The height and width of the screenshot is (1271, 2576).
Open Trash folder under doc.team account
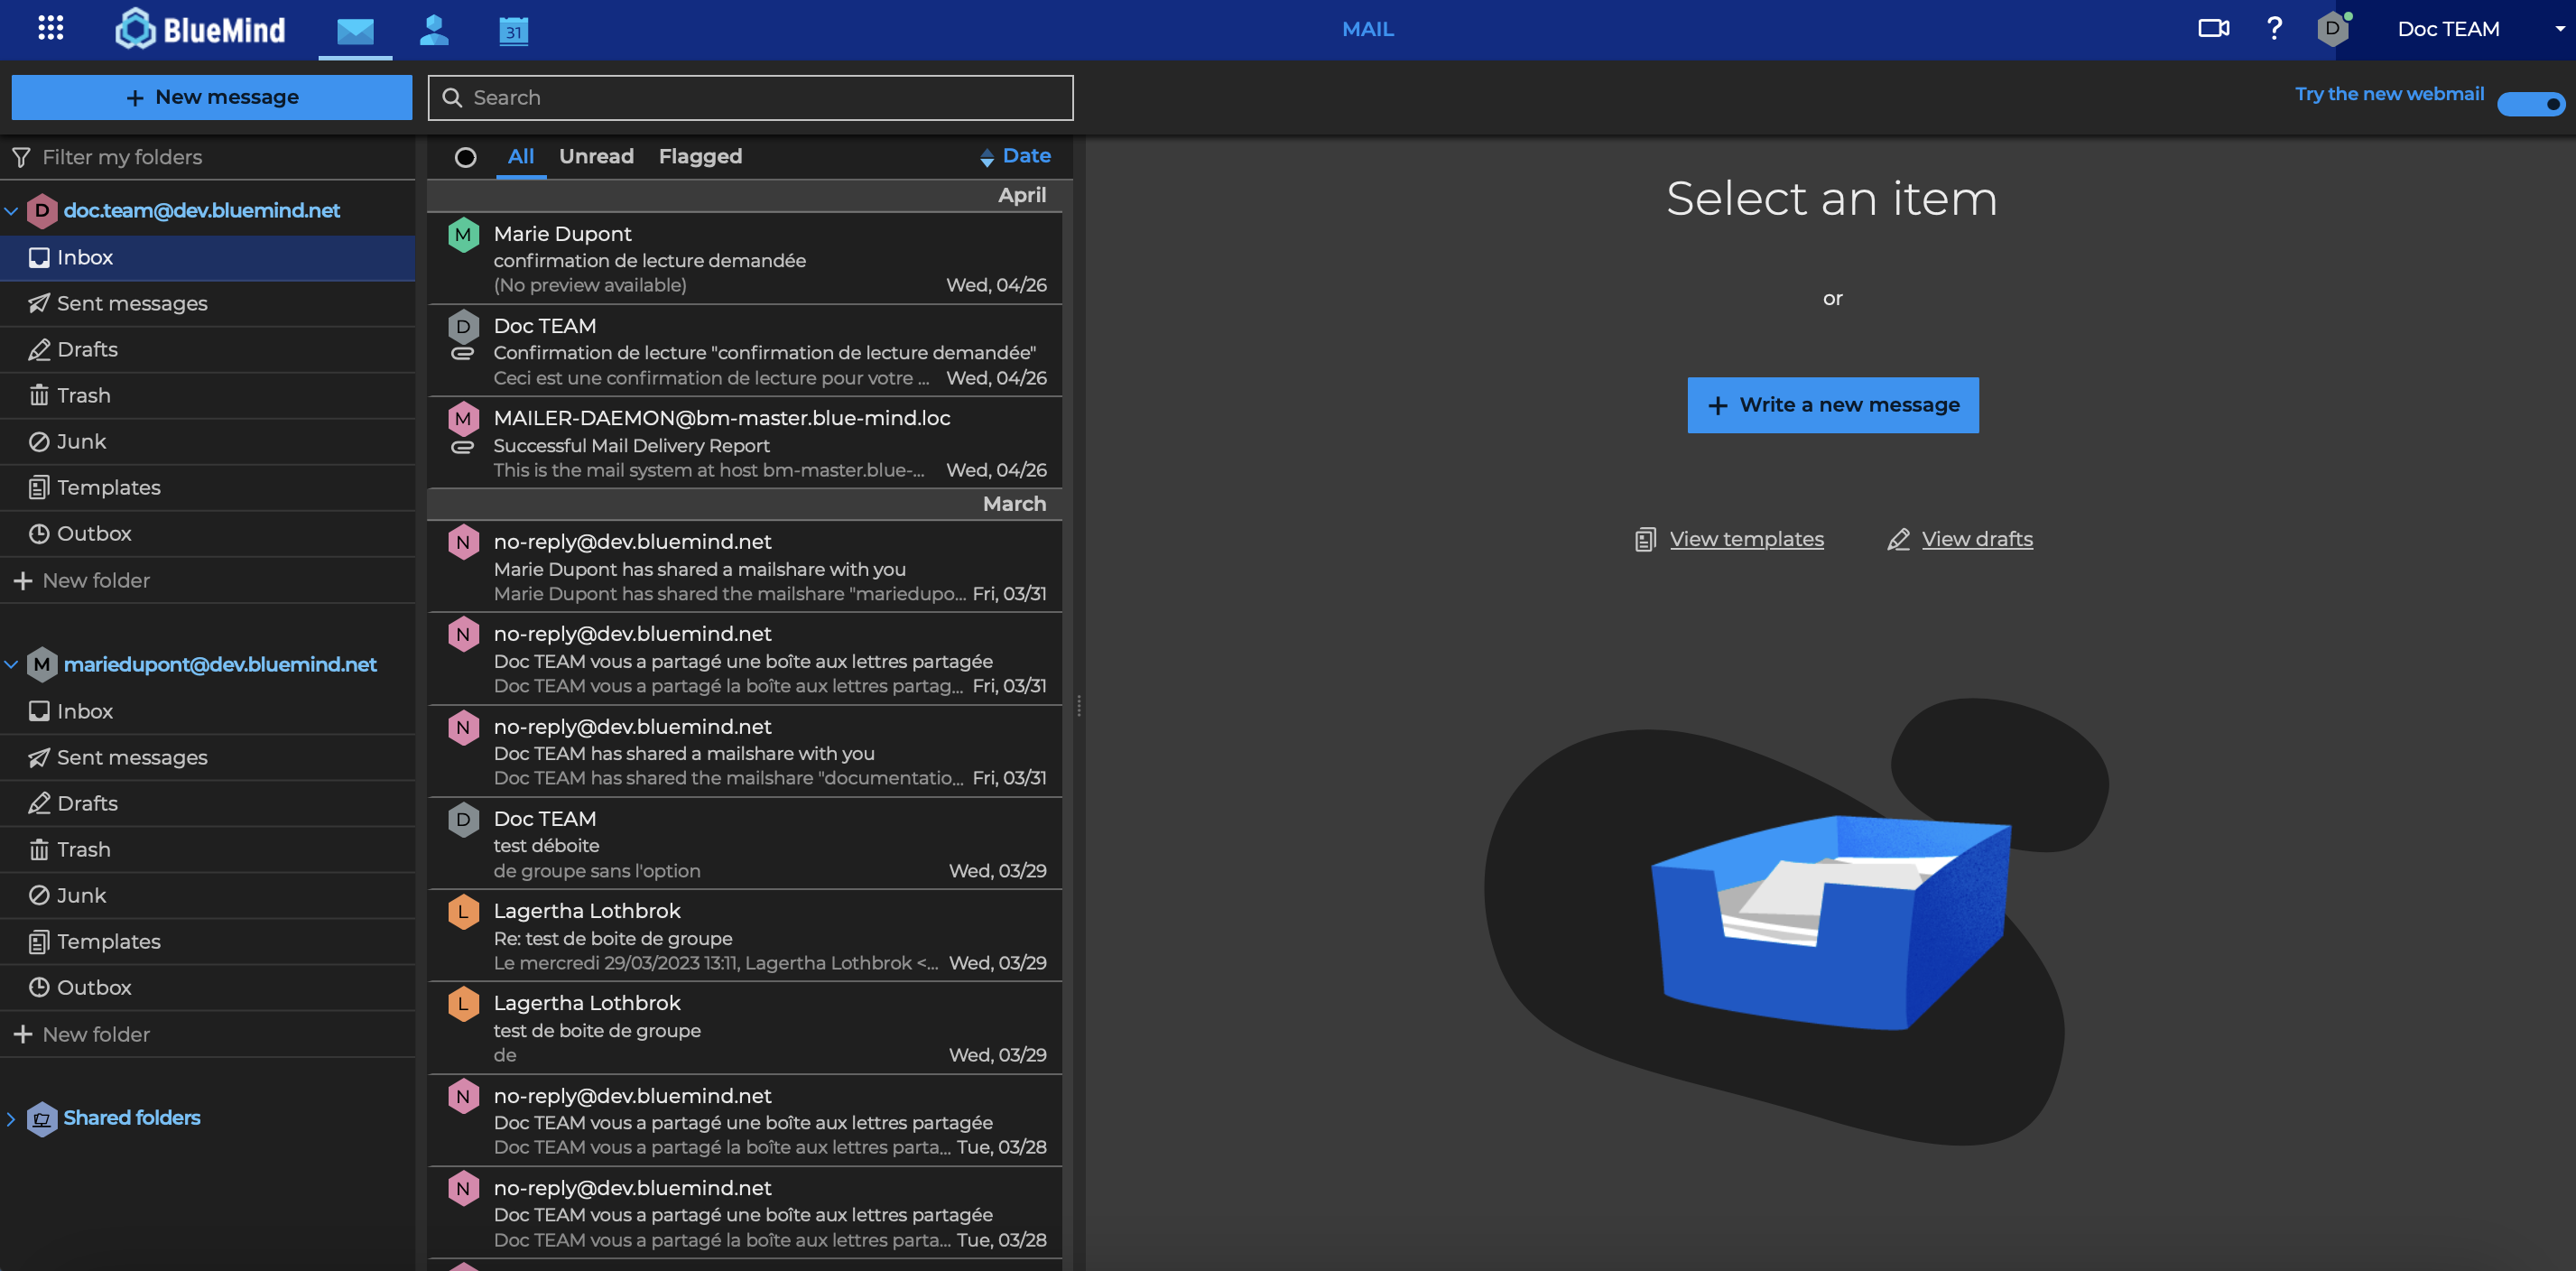83,395
